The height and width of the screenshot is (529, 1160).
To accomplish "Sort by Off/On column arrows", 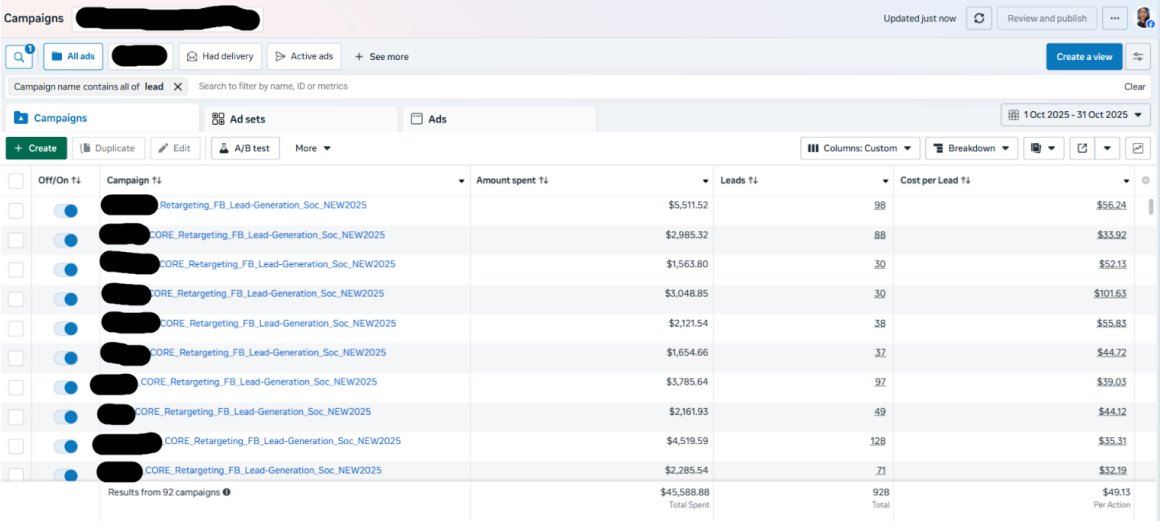I will tap(75, 181).
